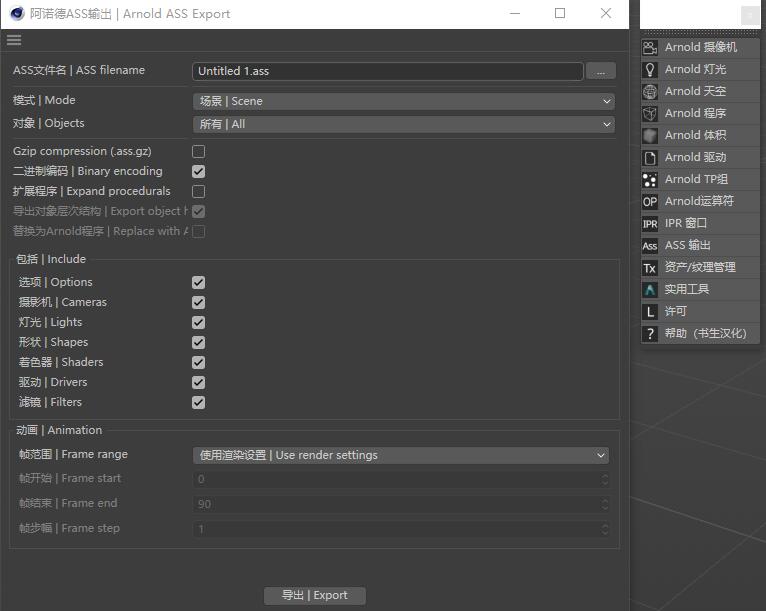This screenshot has height=611, width=766.
Task: Click the Arnold sky globe icon
Action: click(650, 91)
